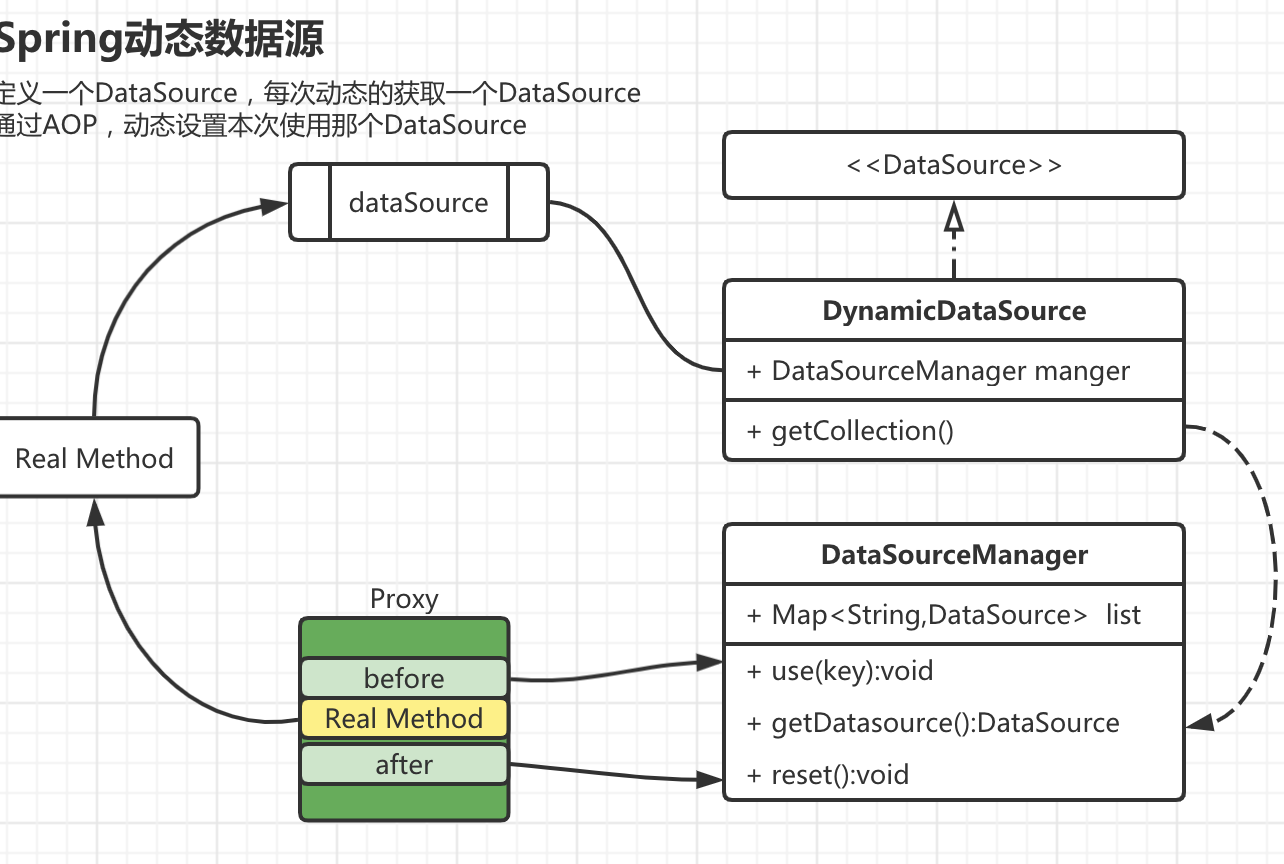Click the getCollection() method row
Image resolution: width=1284 pixels, height=864 pixels.
point(863,431)
